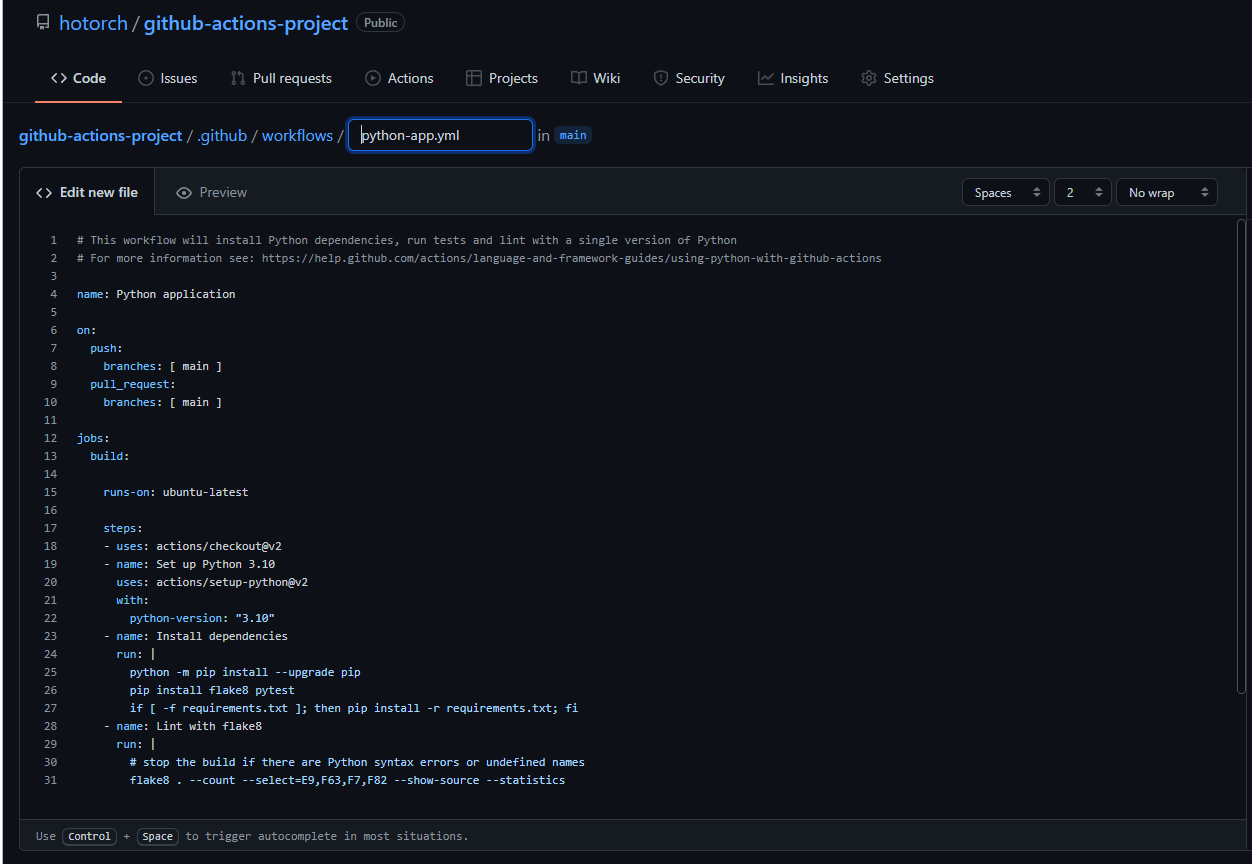Click the 'stop the build' comment on line 30

357,762
